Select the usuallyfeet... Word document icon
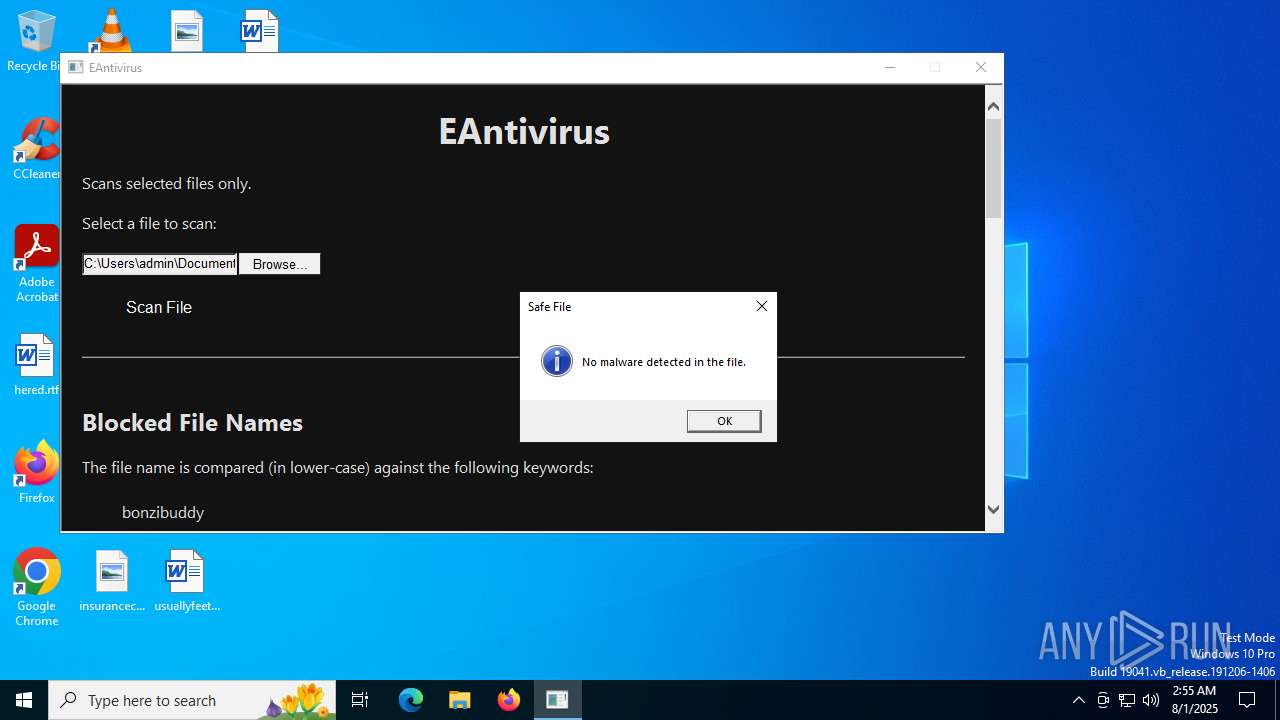Viewport: 1280px width, 720px height. click(x=187, y=581)
